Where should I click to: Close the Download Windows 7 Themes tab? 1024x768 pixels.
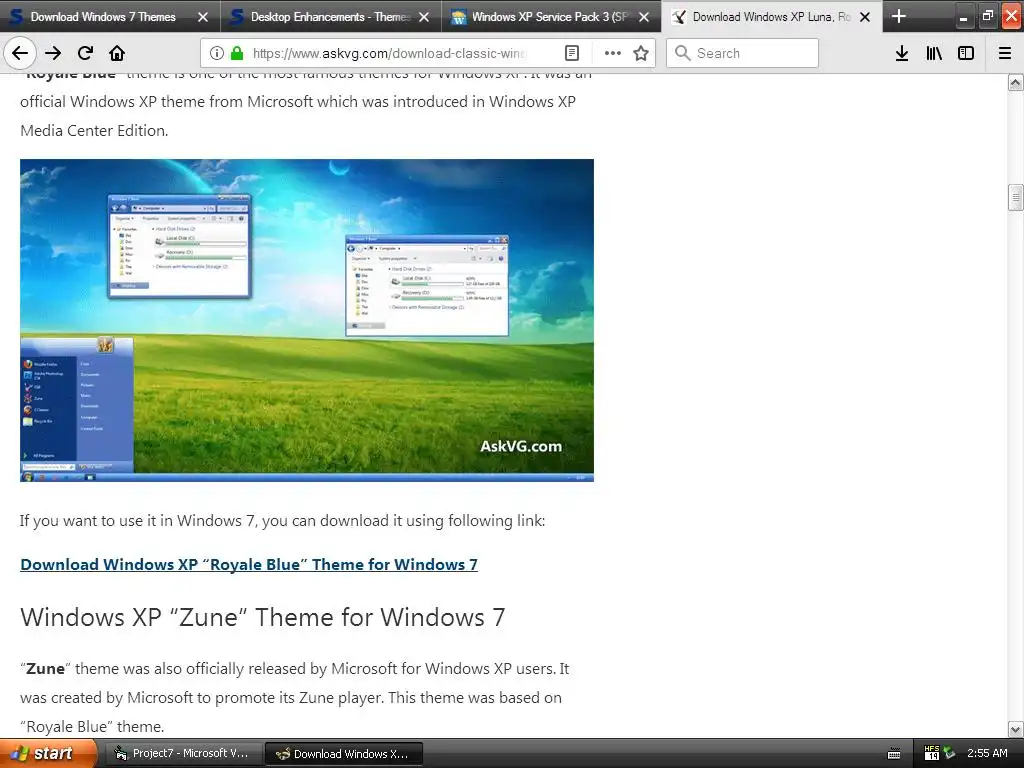[x=203, y=17]
